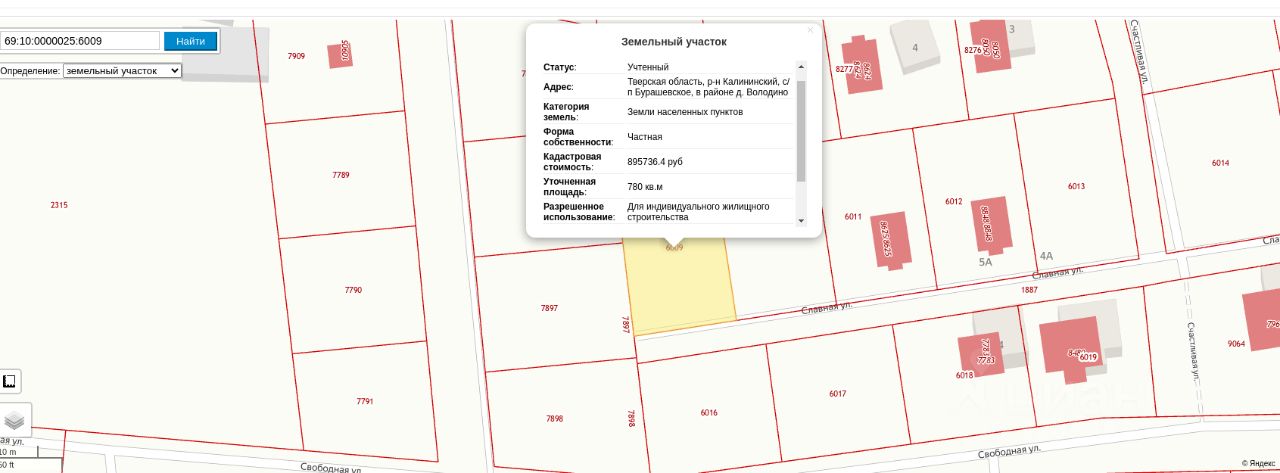Image resolution: width=1280 pixels, height=473 pixels.
Task: Open the Яндекс copyright link
Action: click(x=1259, y=464)
